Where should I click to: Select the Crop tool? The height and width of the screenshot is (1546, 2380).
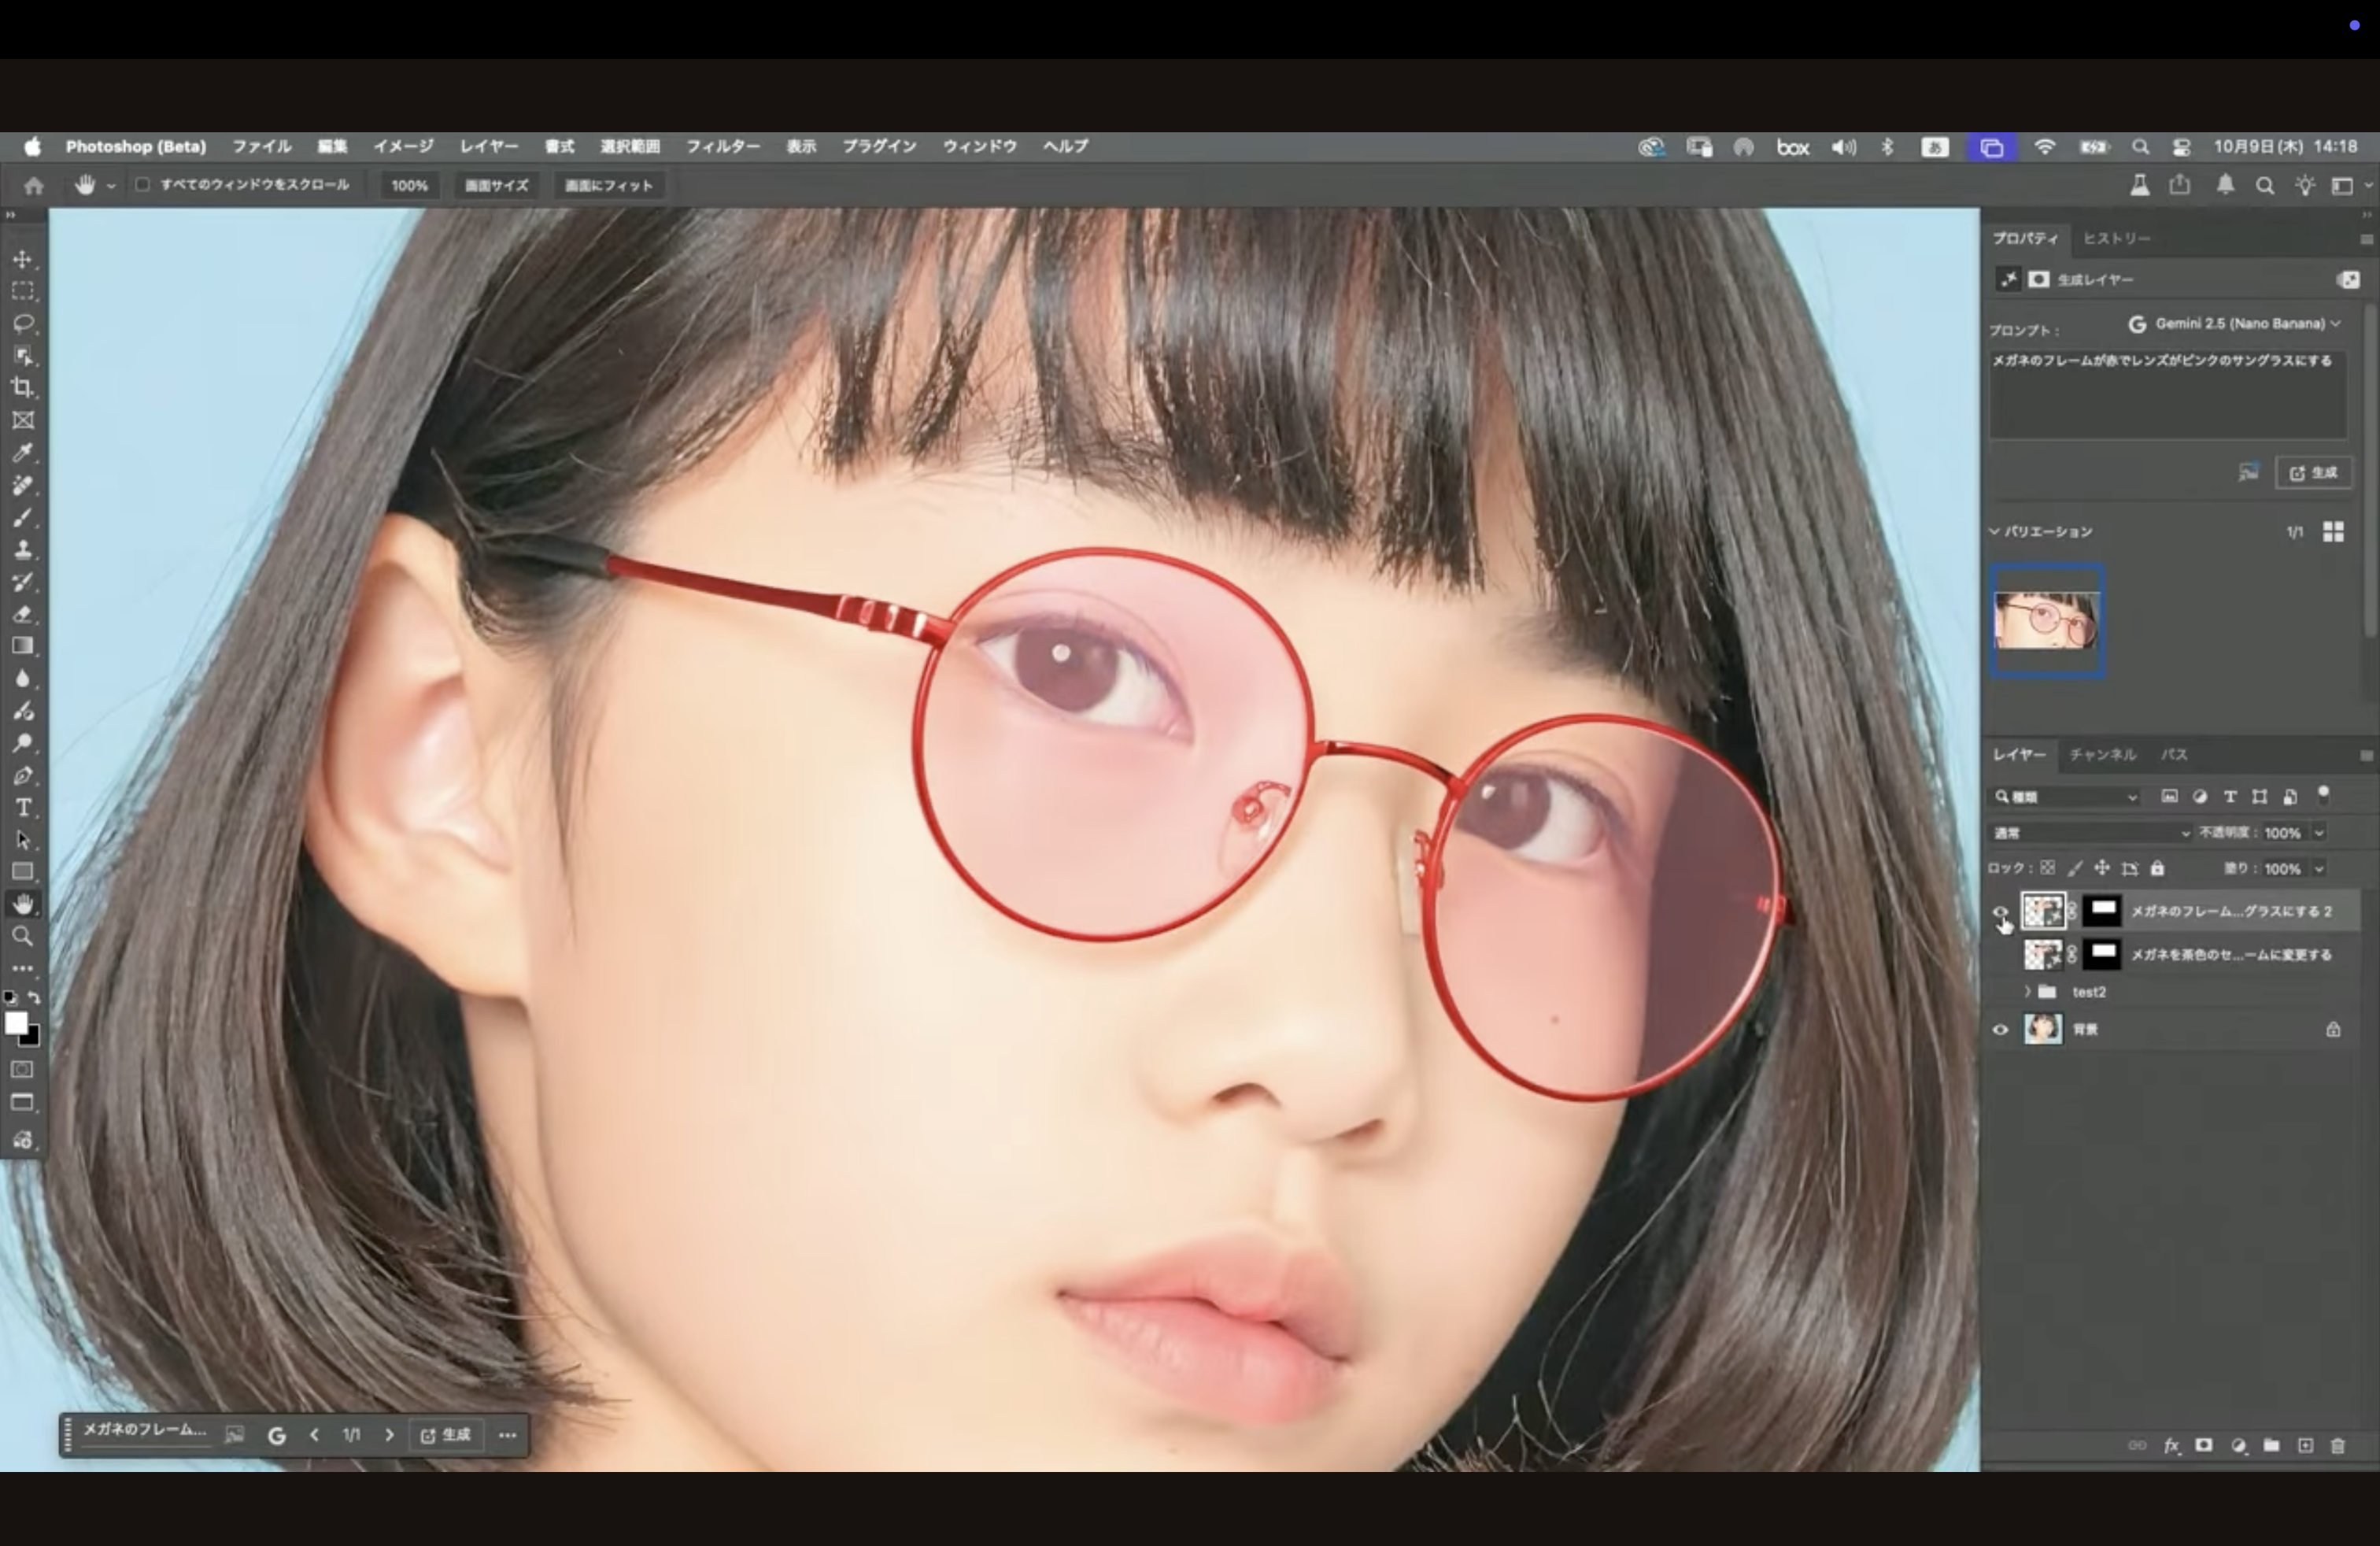coord(23,388)
